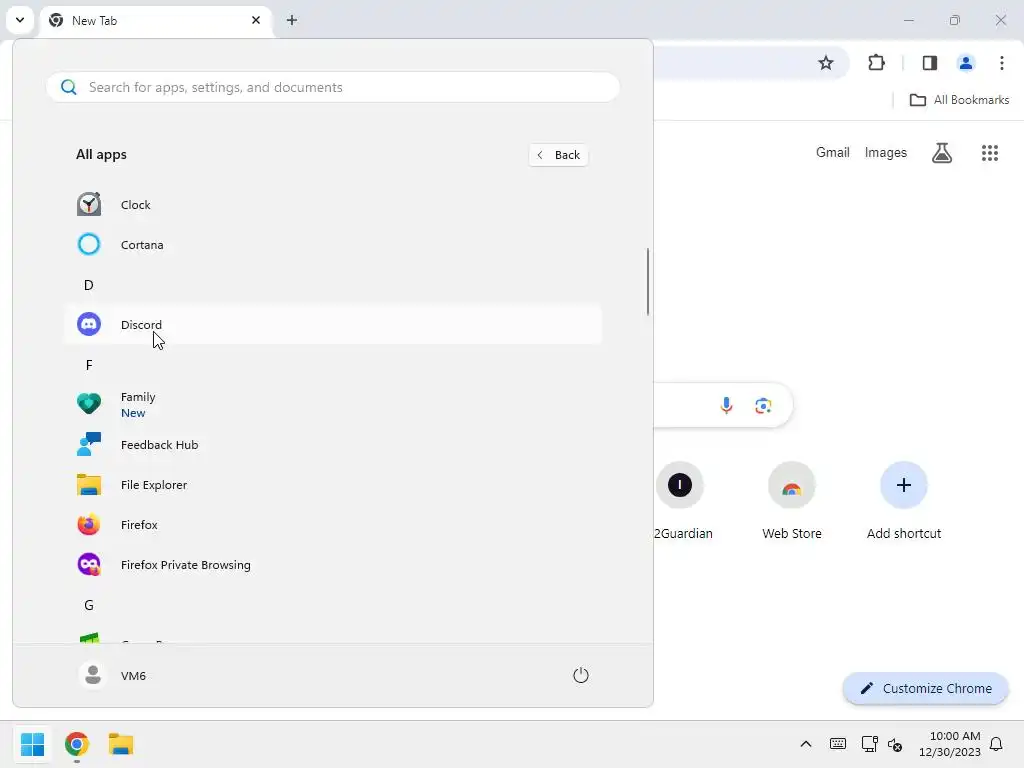Bookmark this tab with the star icon
This screenshot has width=1024, height=768.
pyautogui.click(x=825, y=63)
